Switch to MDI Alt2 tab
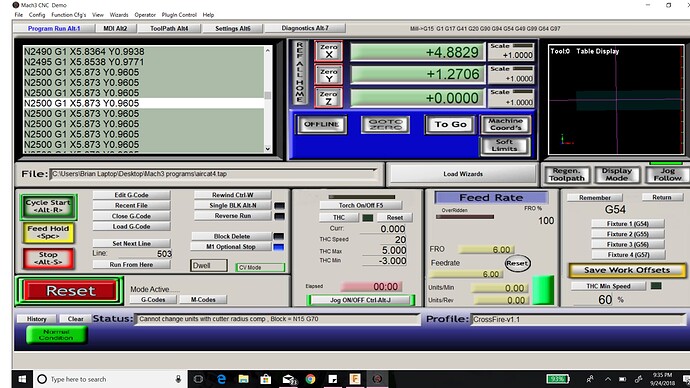 (115, 29)
